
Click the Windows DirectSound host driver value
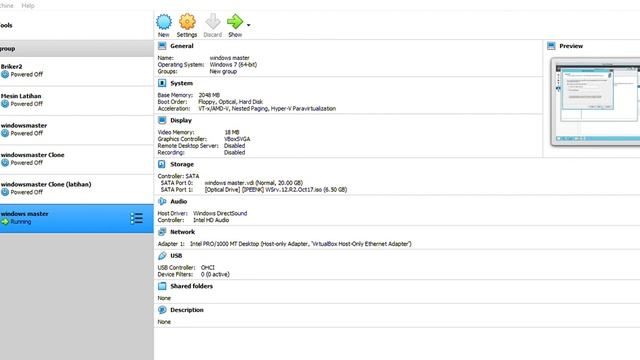click(x=220, y=213)
